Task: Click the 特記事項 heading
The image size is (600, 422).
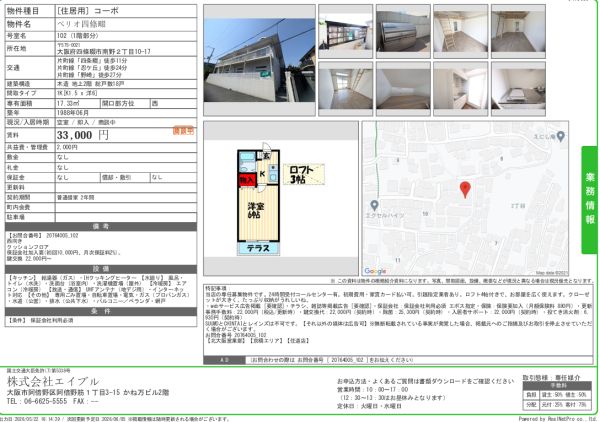Action: [x=216, y=288]
